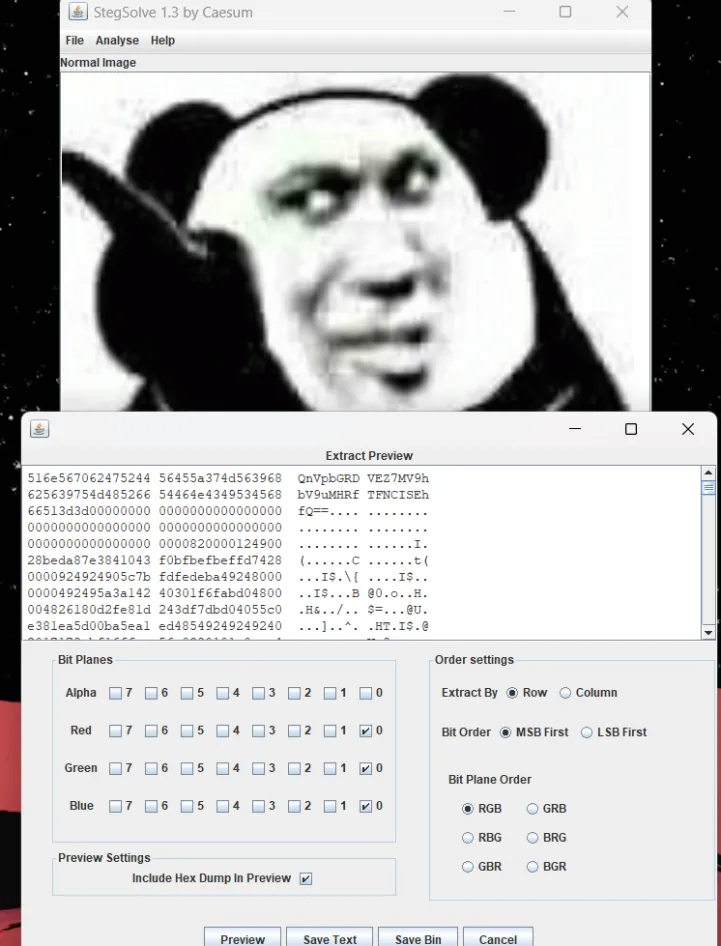
Task: Click the Save Bin button
Action: click(x=418, y=938)
